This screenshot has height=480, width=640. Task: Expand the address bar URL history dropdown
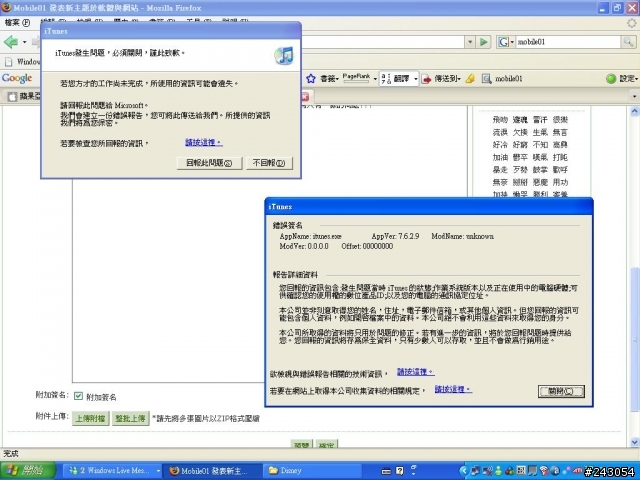point(469,42)
